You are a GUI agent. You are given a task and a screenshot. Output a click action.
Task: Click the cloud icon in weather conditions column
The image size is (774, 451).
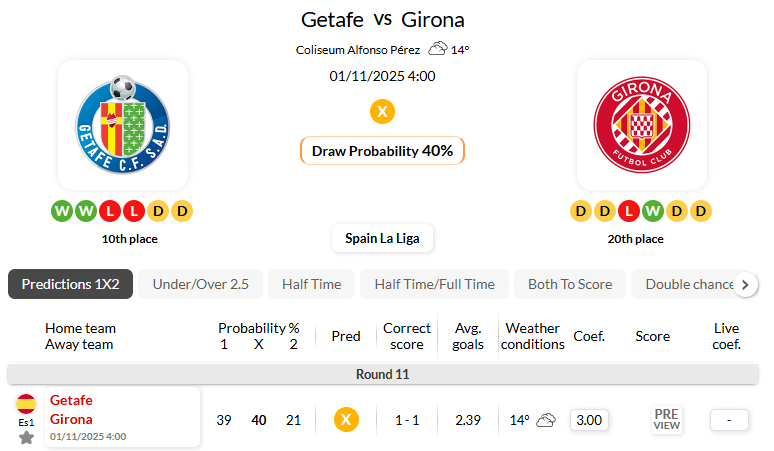tap(546, 420)
